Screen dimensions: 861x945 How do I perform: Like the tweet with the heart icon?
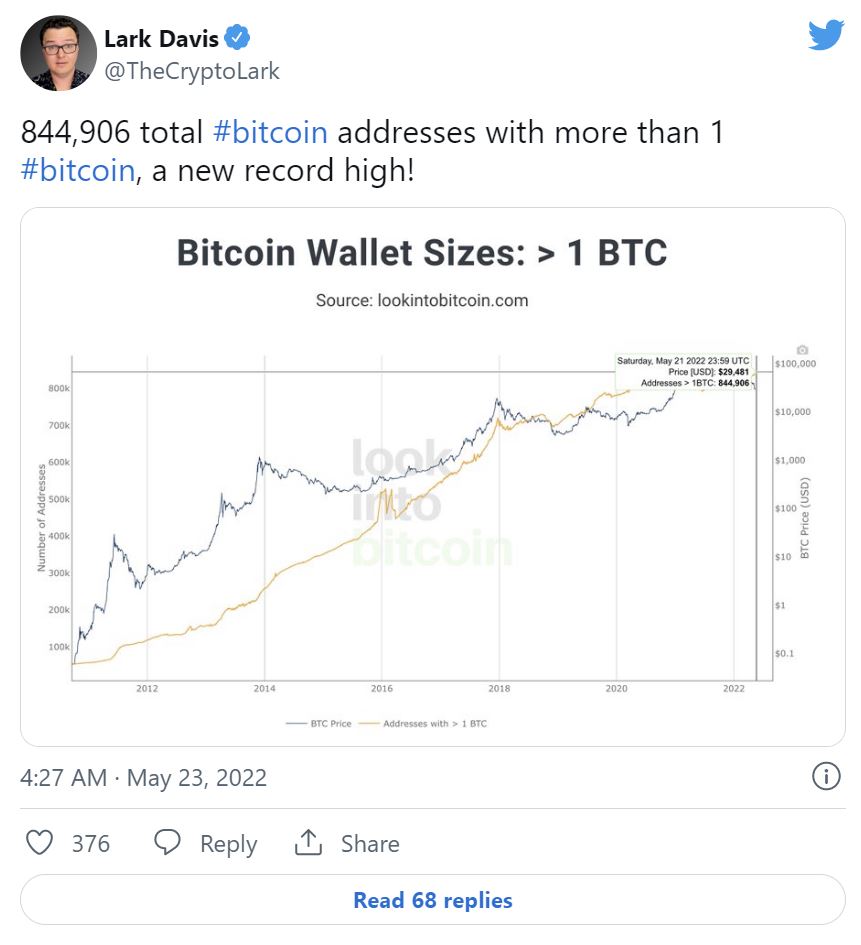(39, 843)
